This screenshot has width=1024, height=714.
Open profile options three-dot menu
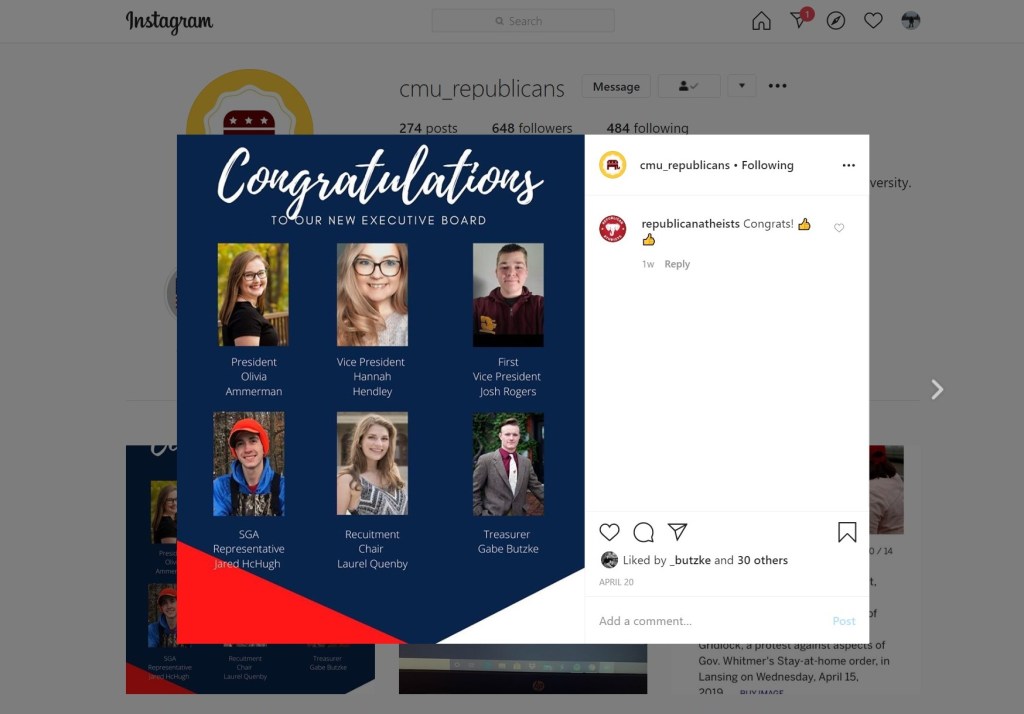coord(777,86)
